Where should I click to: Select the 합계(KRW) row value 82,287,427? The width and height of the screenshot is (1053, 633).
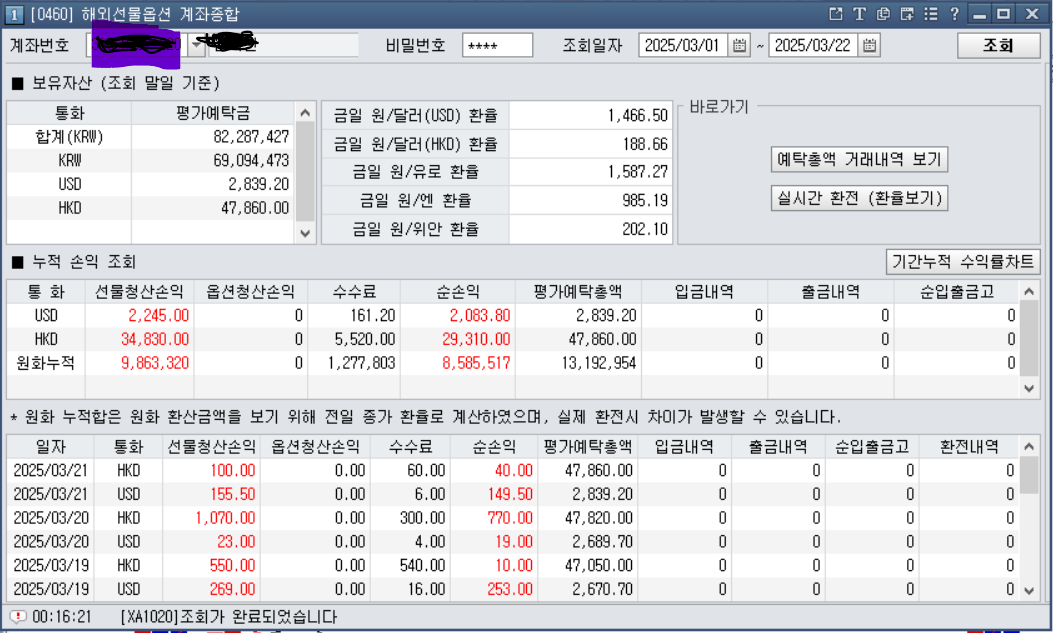(x=251, y=137)
